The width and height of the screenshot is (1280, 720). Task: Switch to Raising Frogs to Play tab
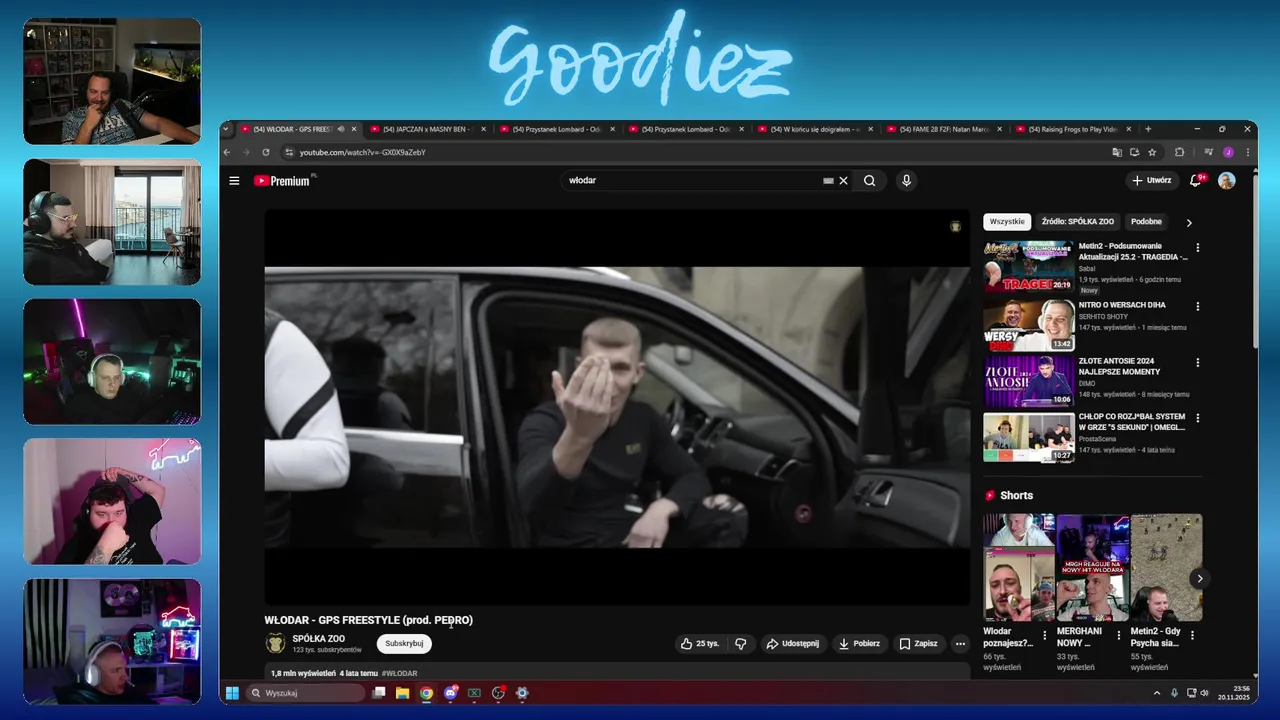pyautogui.click(x=1071, y=129)
